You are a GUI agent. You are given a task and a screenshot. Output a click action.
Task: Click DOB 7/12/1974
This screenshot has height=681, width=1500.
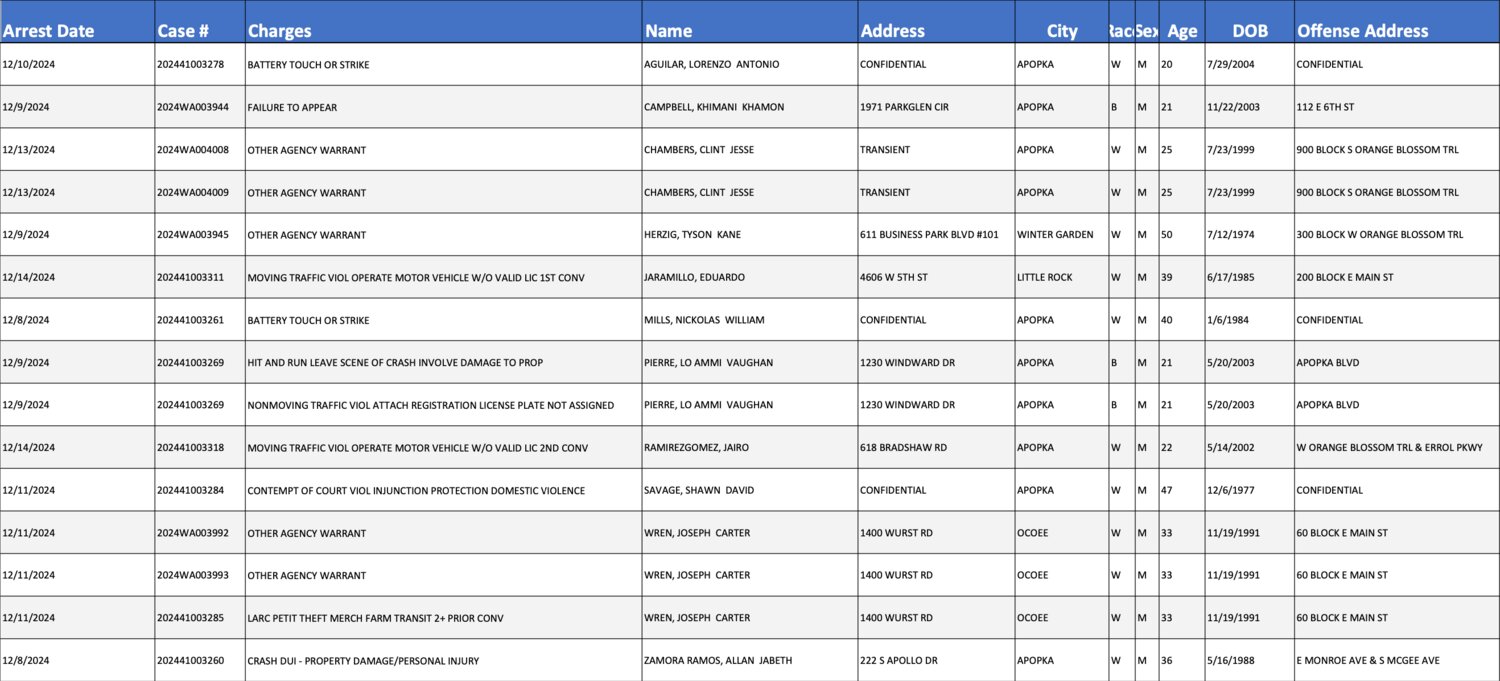(x=1230, y=235)
